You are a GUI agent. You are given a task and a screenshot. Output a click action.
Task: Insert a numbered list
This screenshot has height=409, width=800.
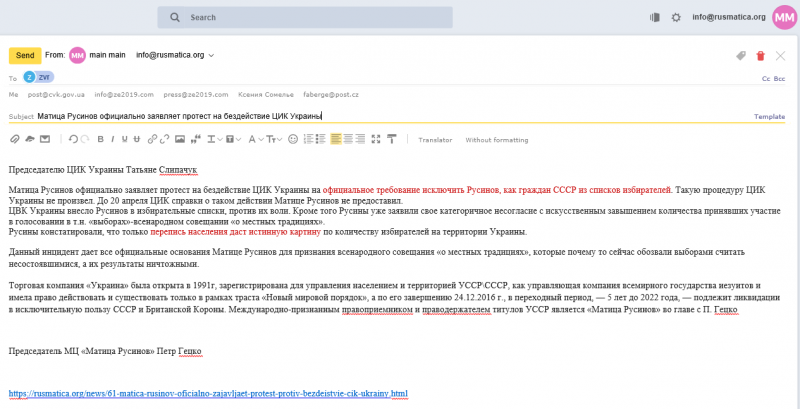point(308,139)
